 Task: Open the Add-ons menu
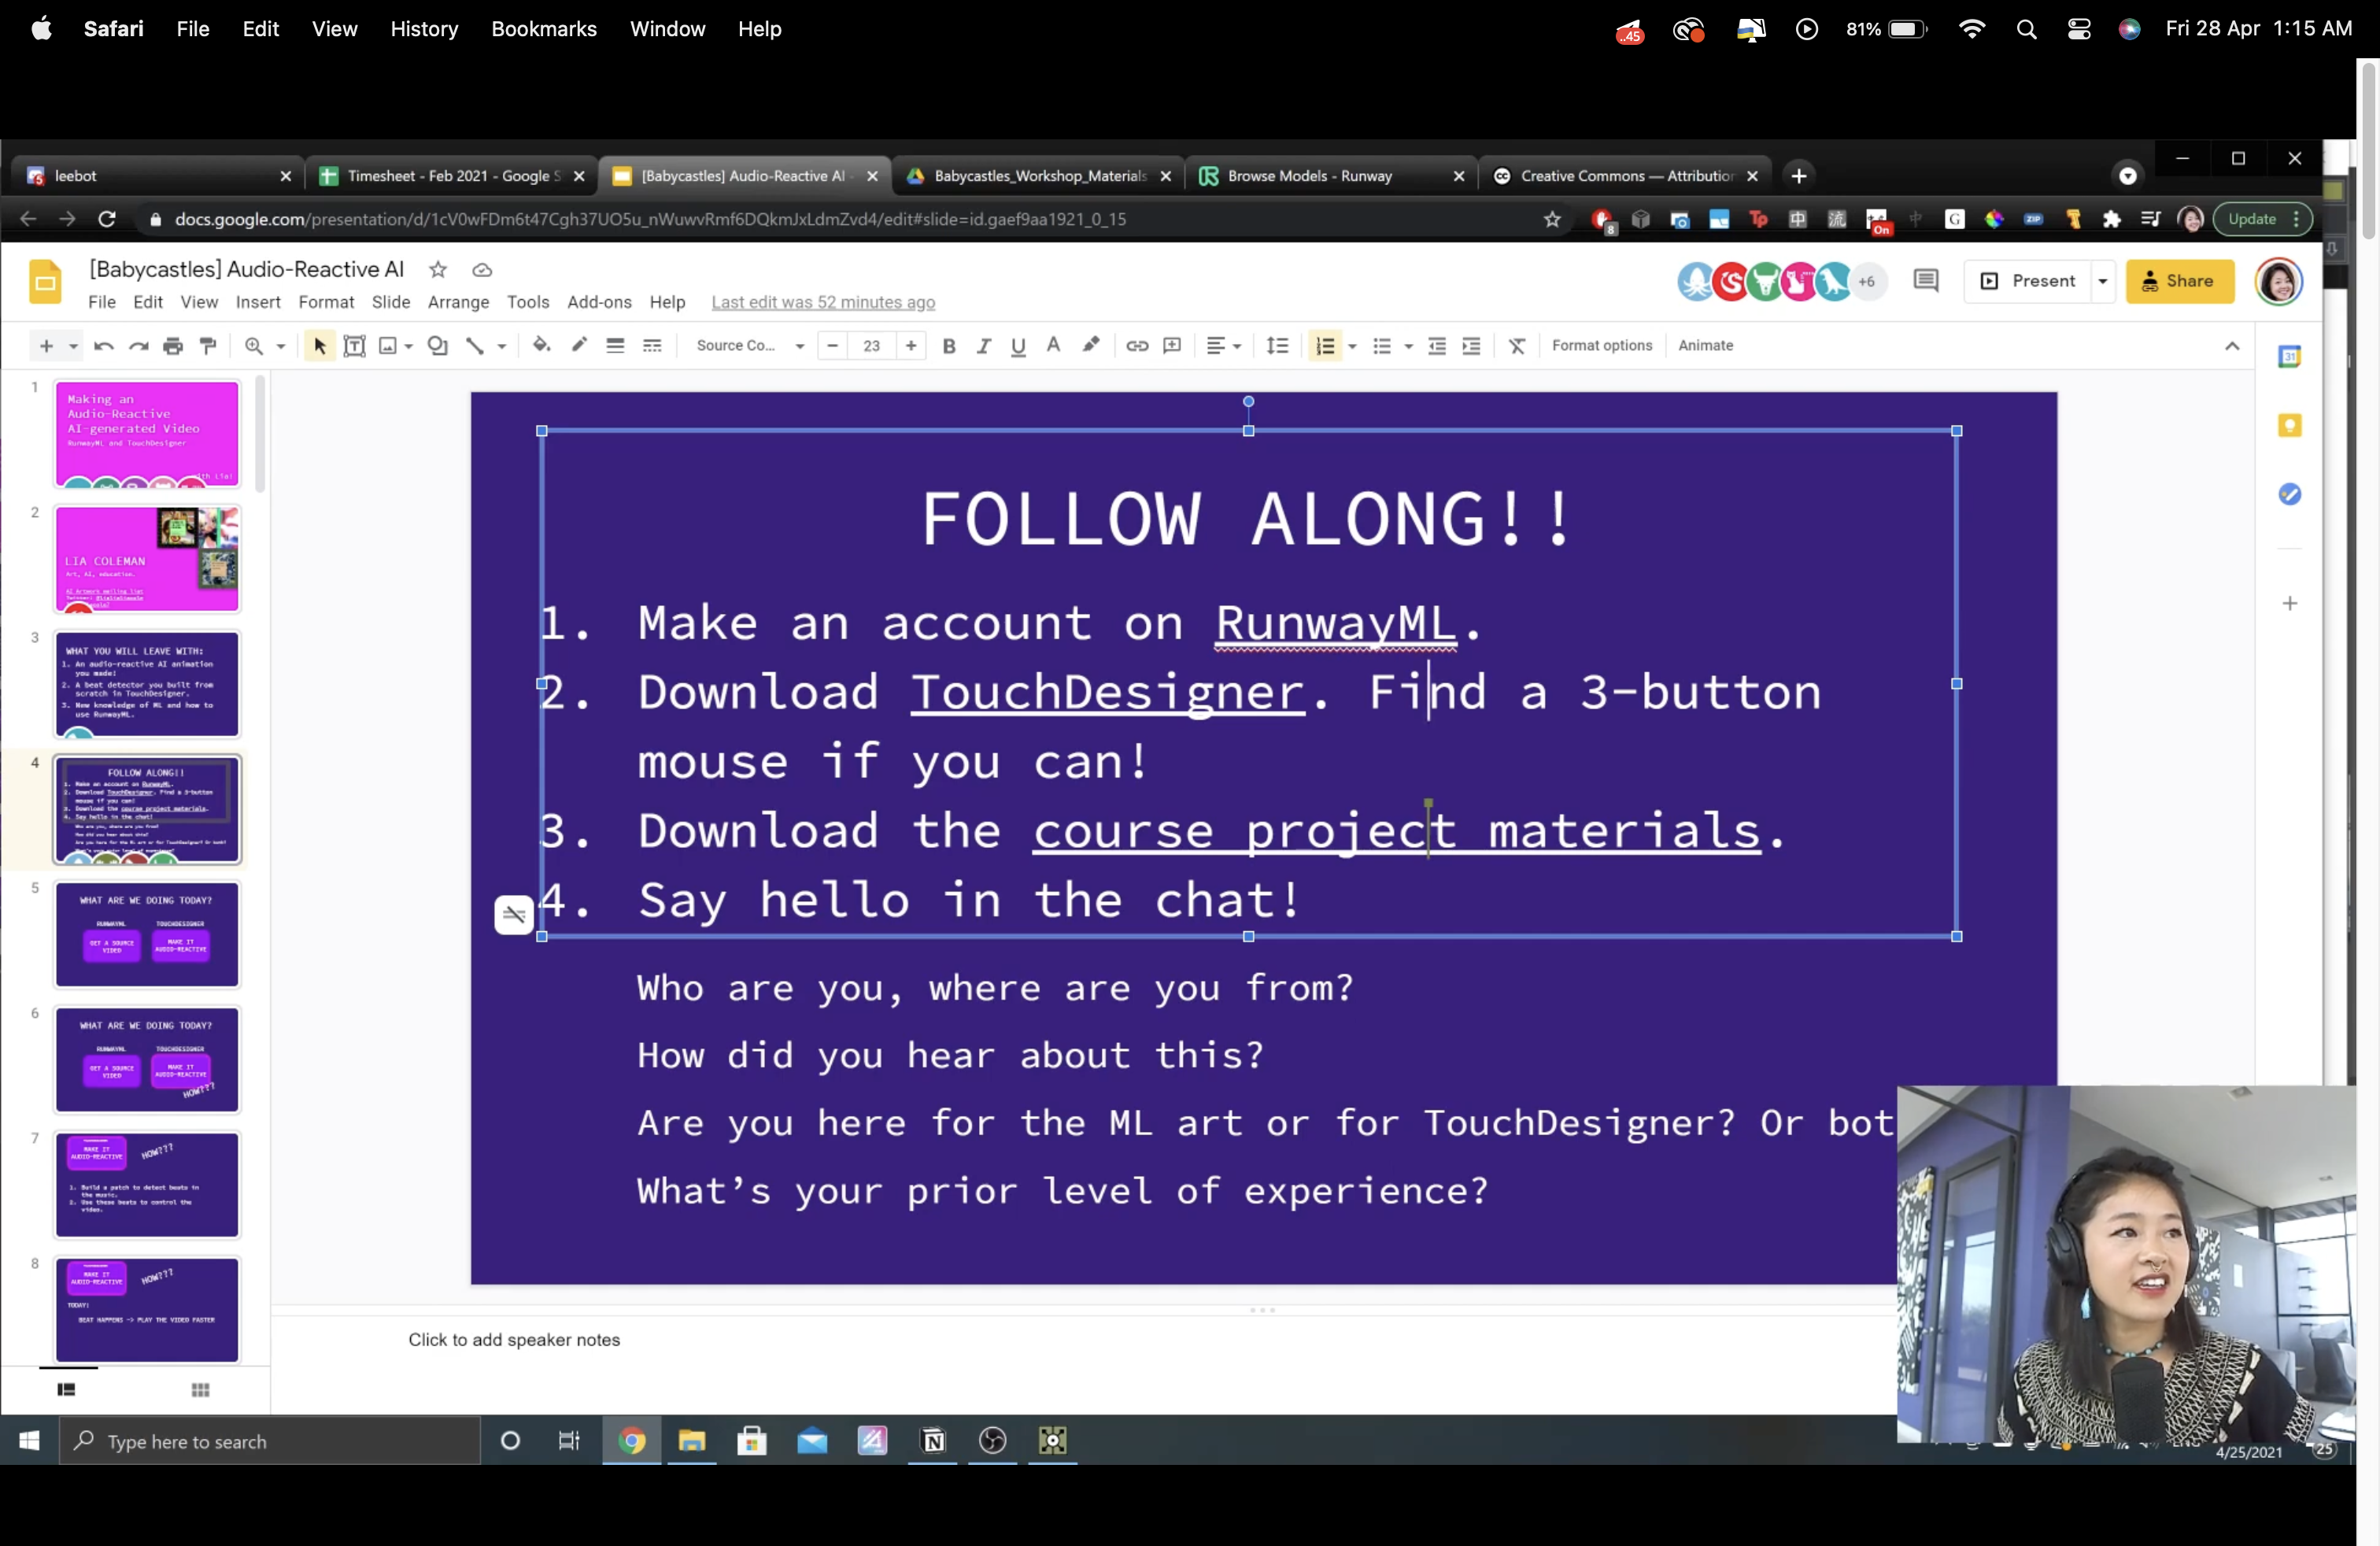pyautogui.click(x=599, y=302)
